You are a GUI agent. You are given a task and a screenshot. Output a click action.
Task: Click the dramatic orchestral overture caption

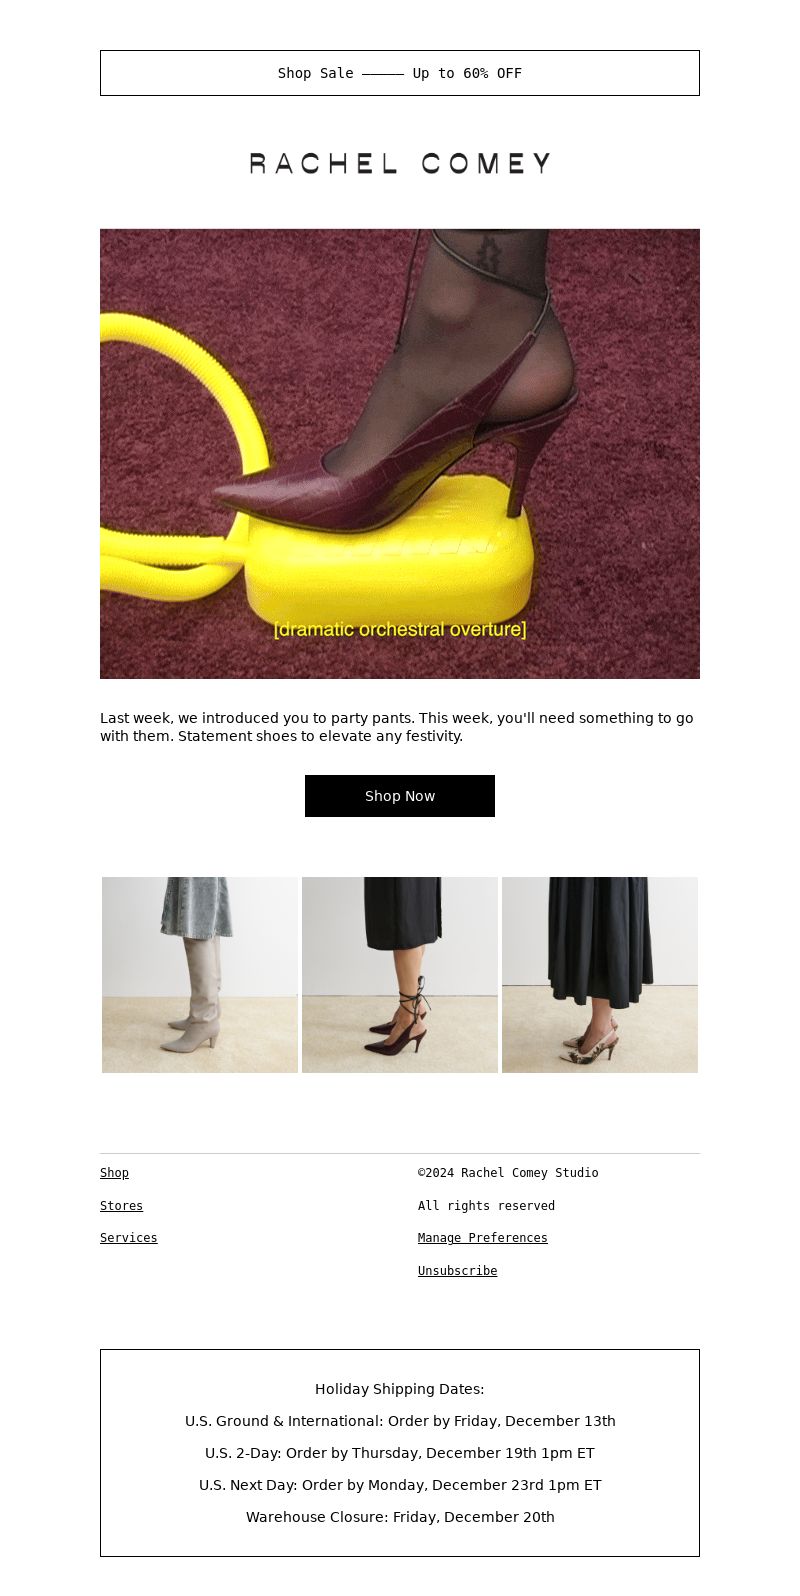[400, 629]
